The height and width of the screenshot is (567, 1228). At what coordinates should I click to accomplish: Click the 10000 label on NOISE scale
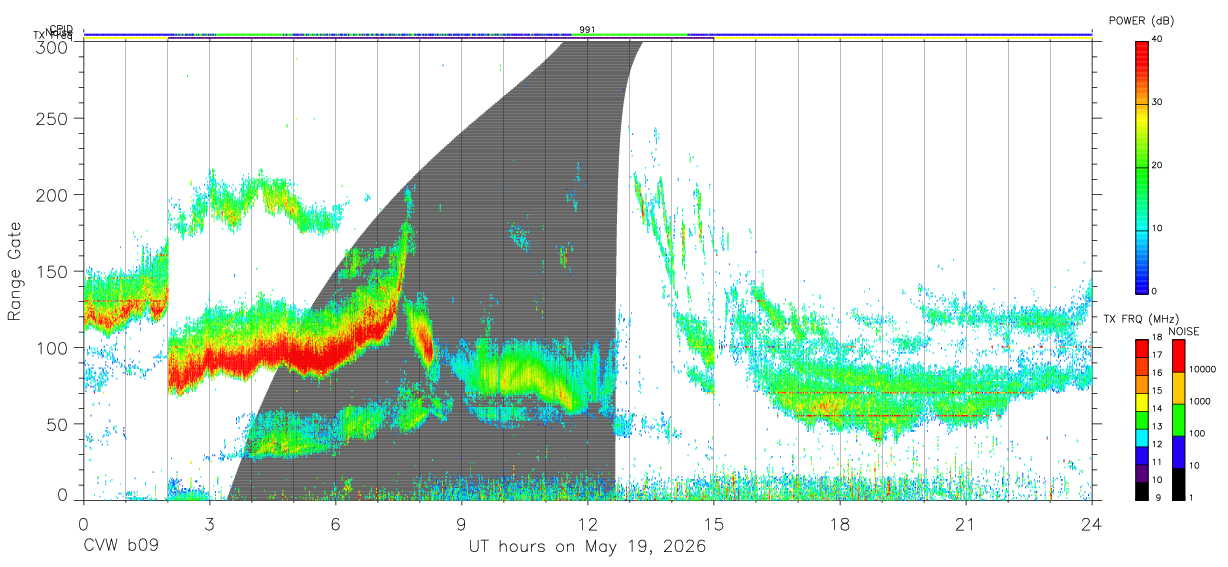(x=1201, y=370)
